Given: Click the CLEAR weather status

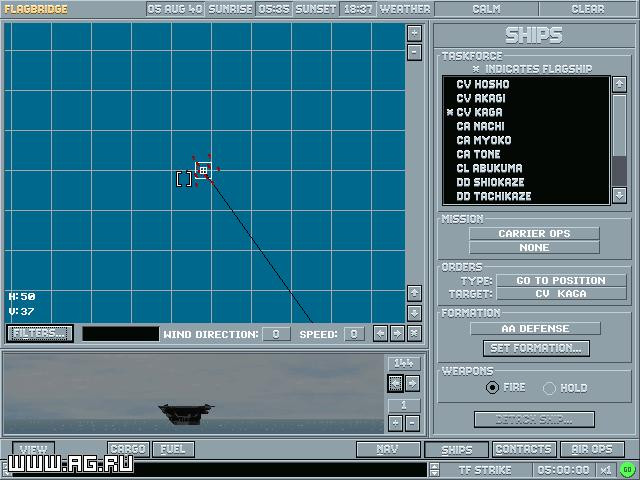Looking at the screenshot, I should click(588, 9).
